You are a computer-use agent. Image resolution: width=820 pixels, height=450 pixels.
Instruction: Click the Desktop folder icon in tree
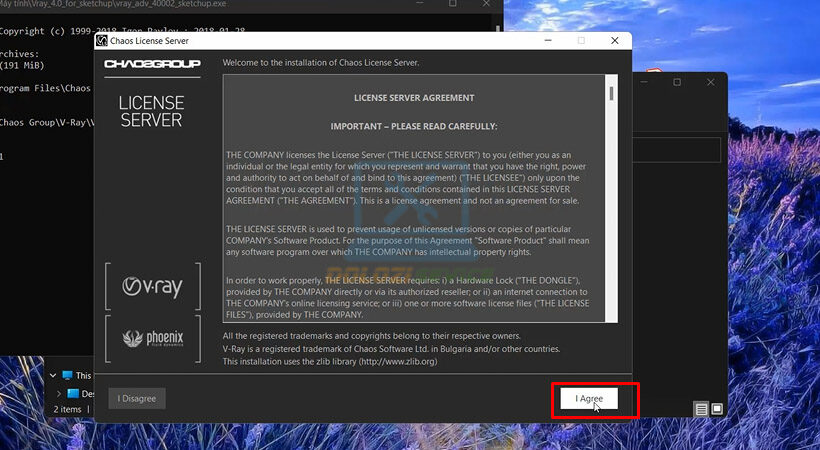tap(74, 393)
